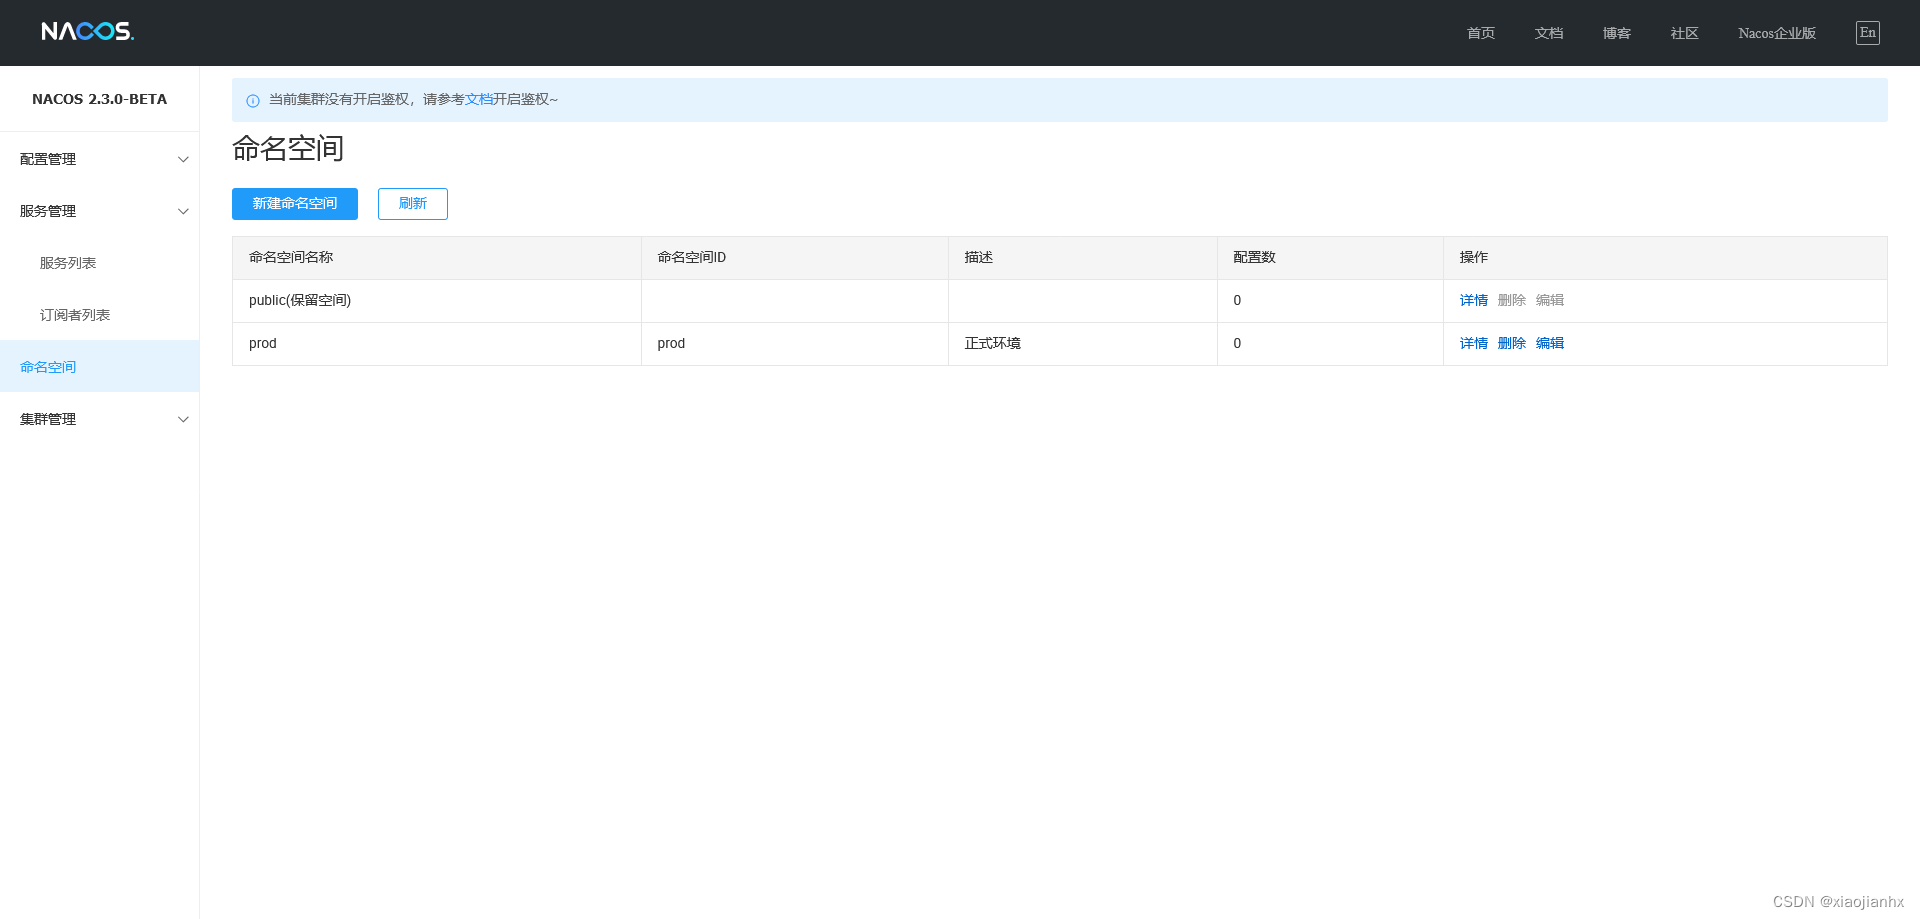
Task: View 详情 for the public namespace
Action: [x=1474, y=300]
